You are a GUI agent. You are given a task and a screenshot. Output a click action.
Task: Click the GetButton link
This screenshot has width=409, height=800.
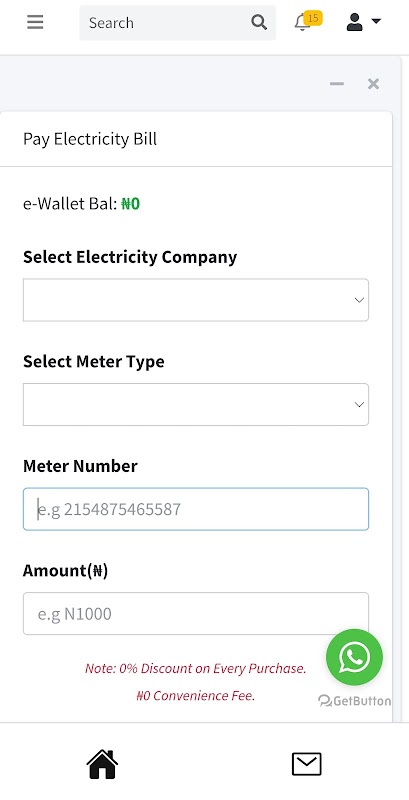coord(355,701)
